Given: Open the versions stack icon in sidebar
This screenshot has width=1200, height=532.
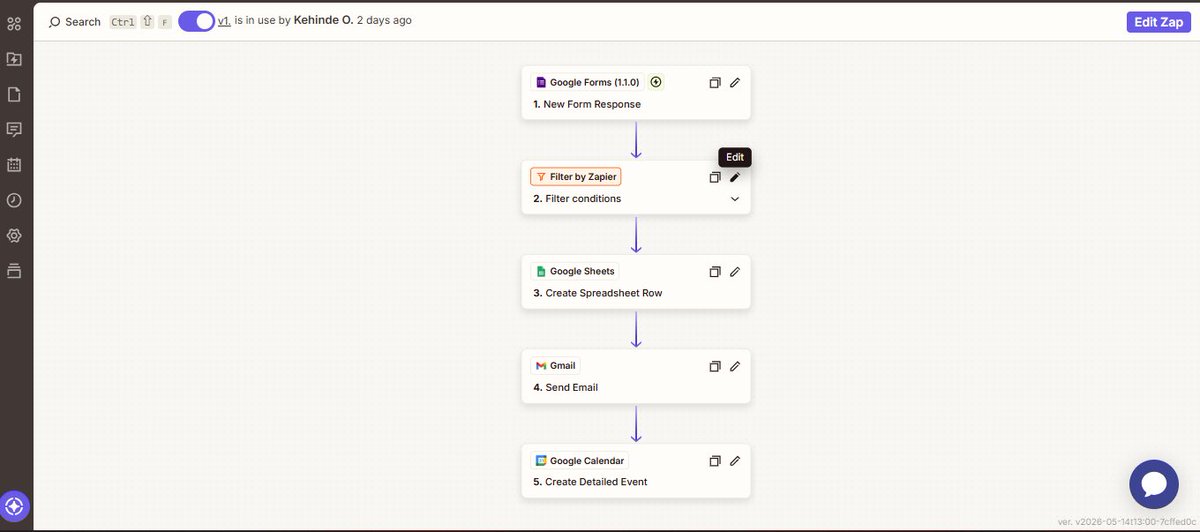Looking at the screenshot, I should click(x=14, y=271).
